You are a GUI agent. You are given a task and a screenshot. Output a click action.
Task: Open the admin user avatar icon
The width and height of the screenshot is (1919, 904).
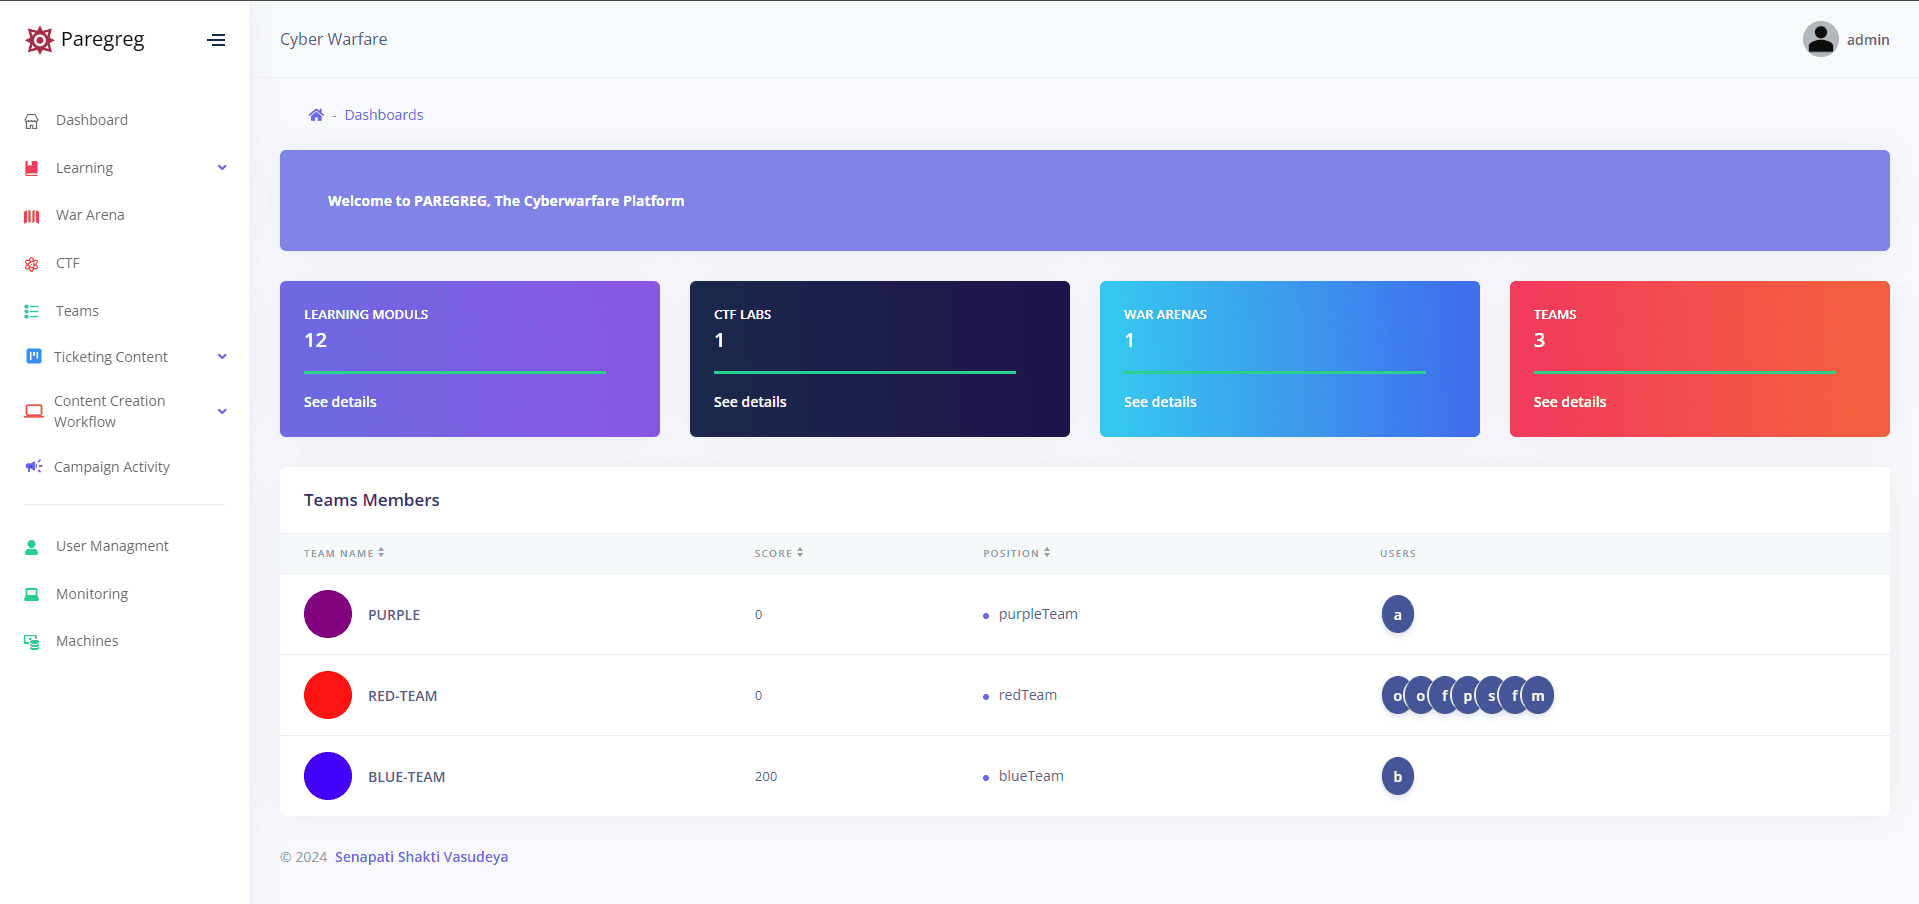click(1820, 40)
